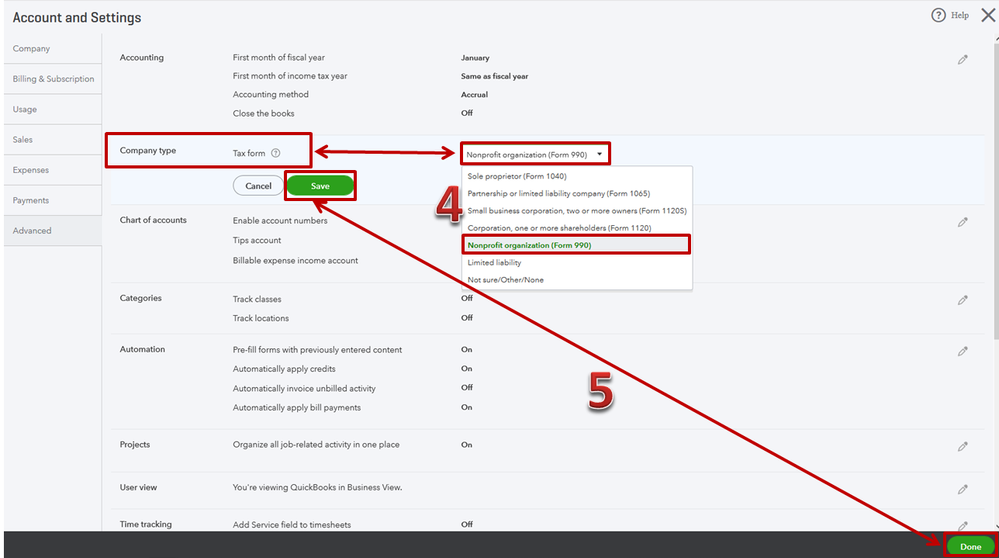Choose Sole proprietor (Form 1040)
999x558 pixels.
point(517,176)
